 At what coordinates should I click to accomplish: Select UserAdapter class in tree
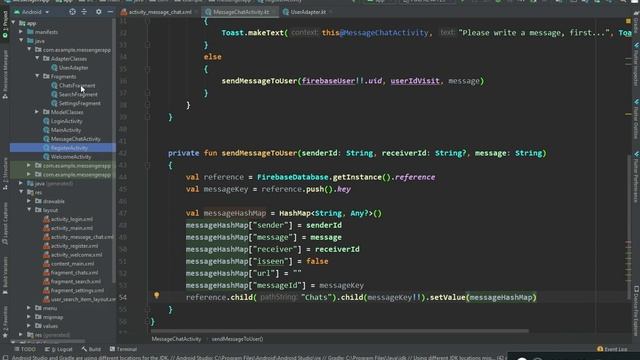click(69, 68)
